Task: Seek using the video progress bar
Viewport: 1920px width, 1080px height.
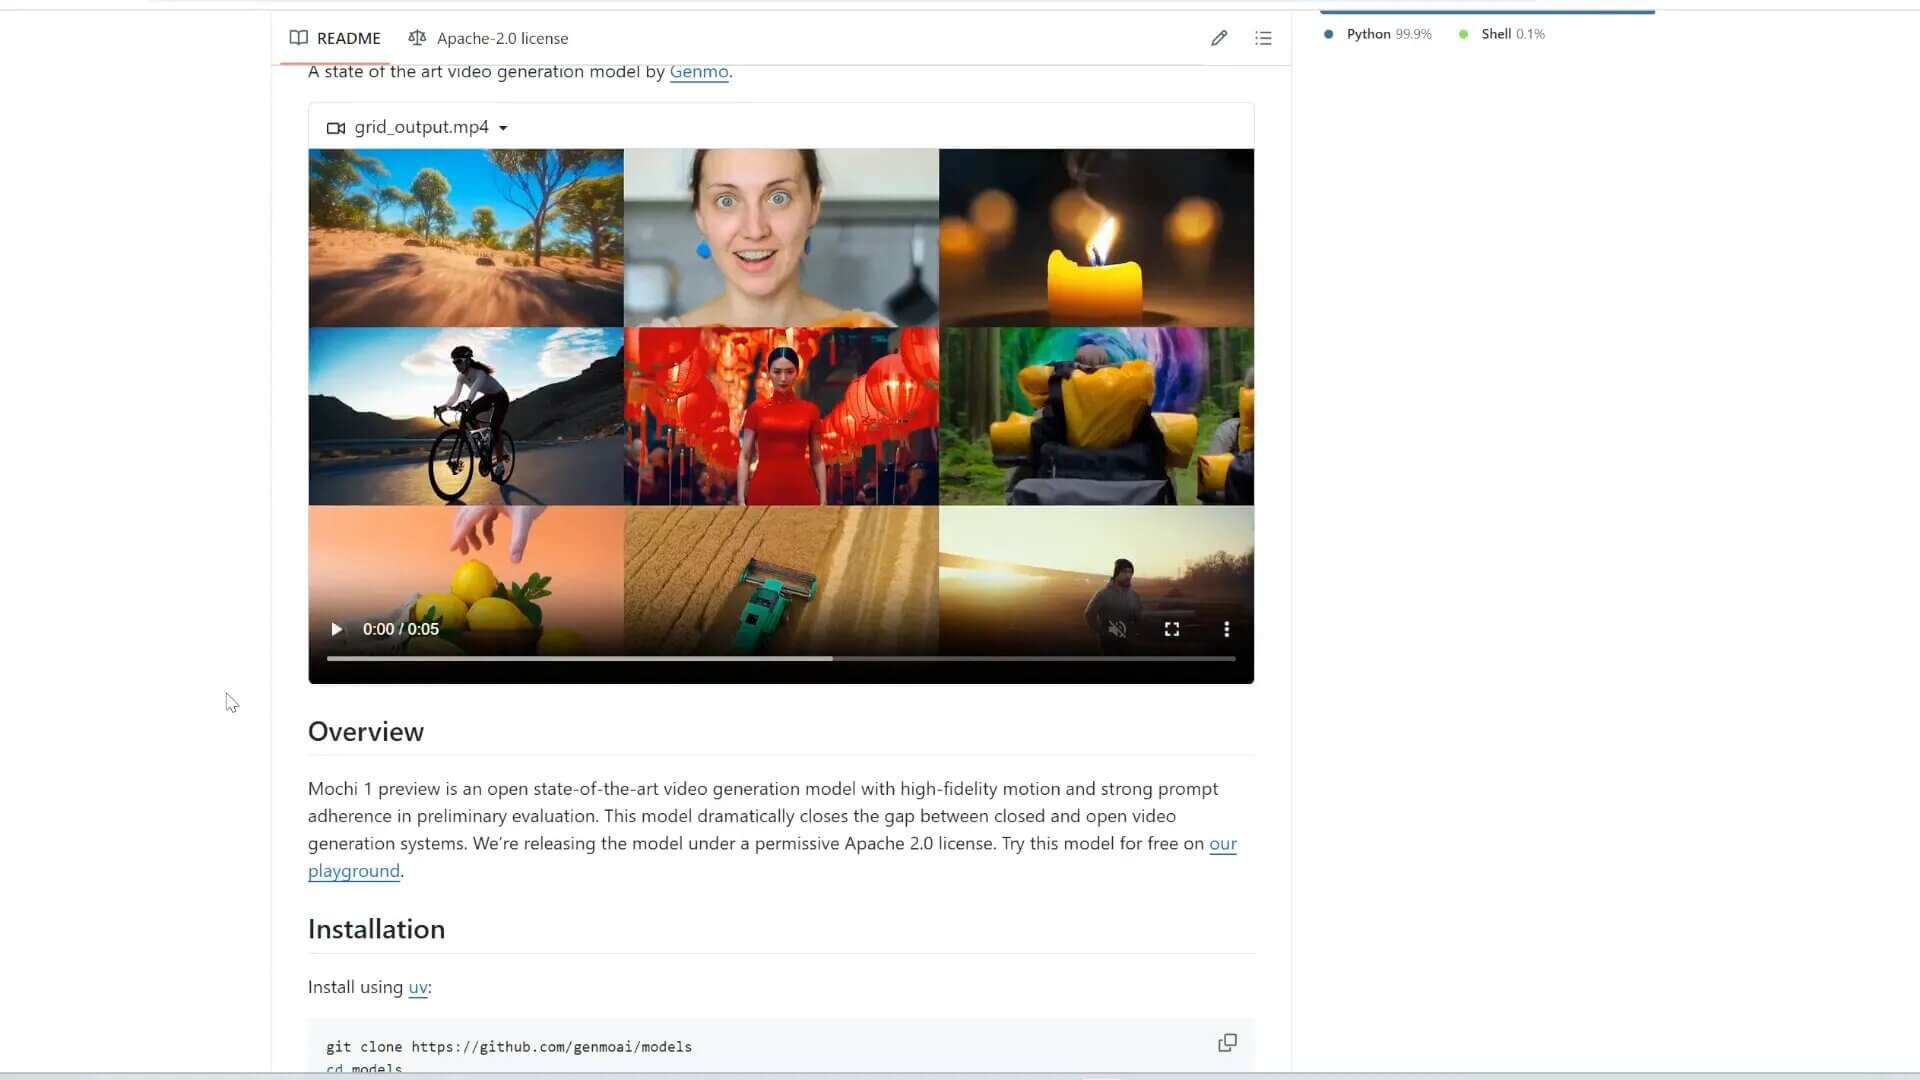Action: tap(780, 658)
